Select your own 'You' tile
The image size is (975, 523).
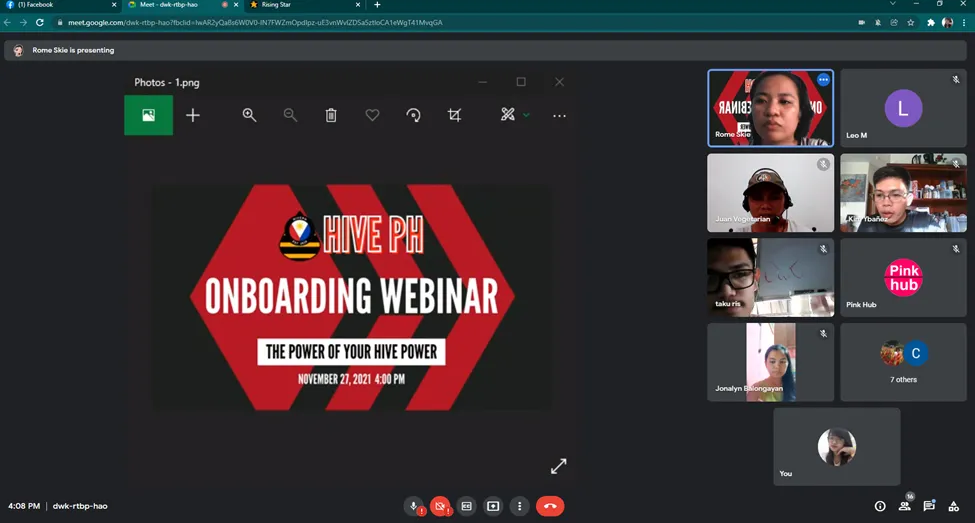click(x=837, y=447)
